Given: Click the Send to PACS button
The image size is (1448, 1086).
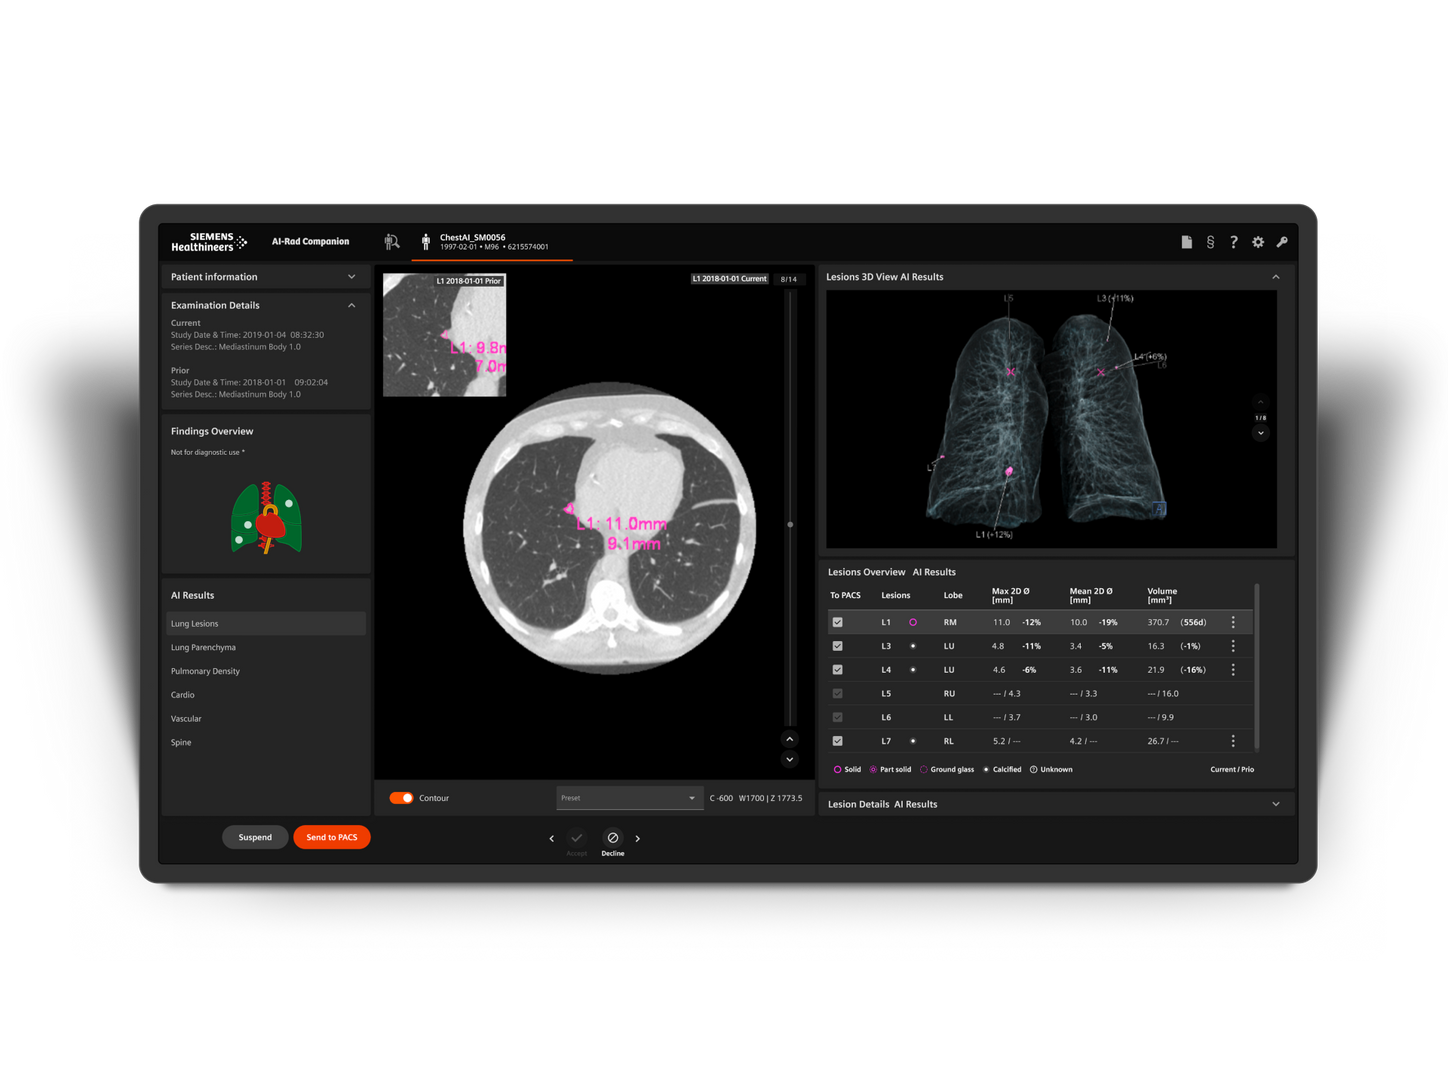Looking at the screenshot, I should (x=332, y=837).
